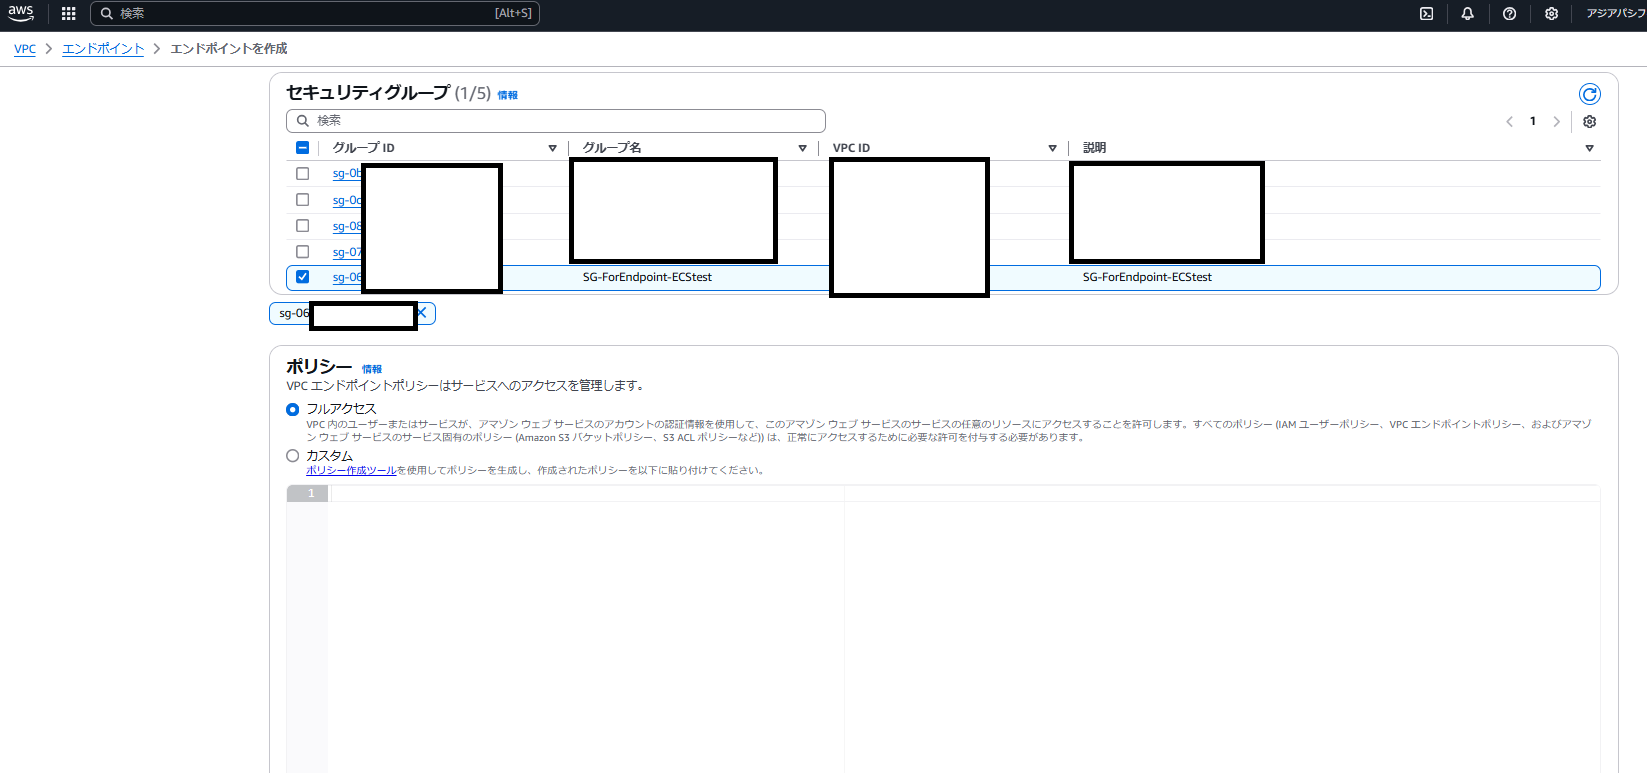Select the カスタム policy option
This screenshot has height=773, width=1647.
(x=293, y=456)
